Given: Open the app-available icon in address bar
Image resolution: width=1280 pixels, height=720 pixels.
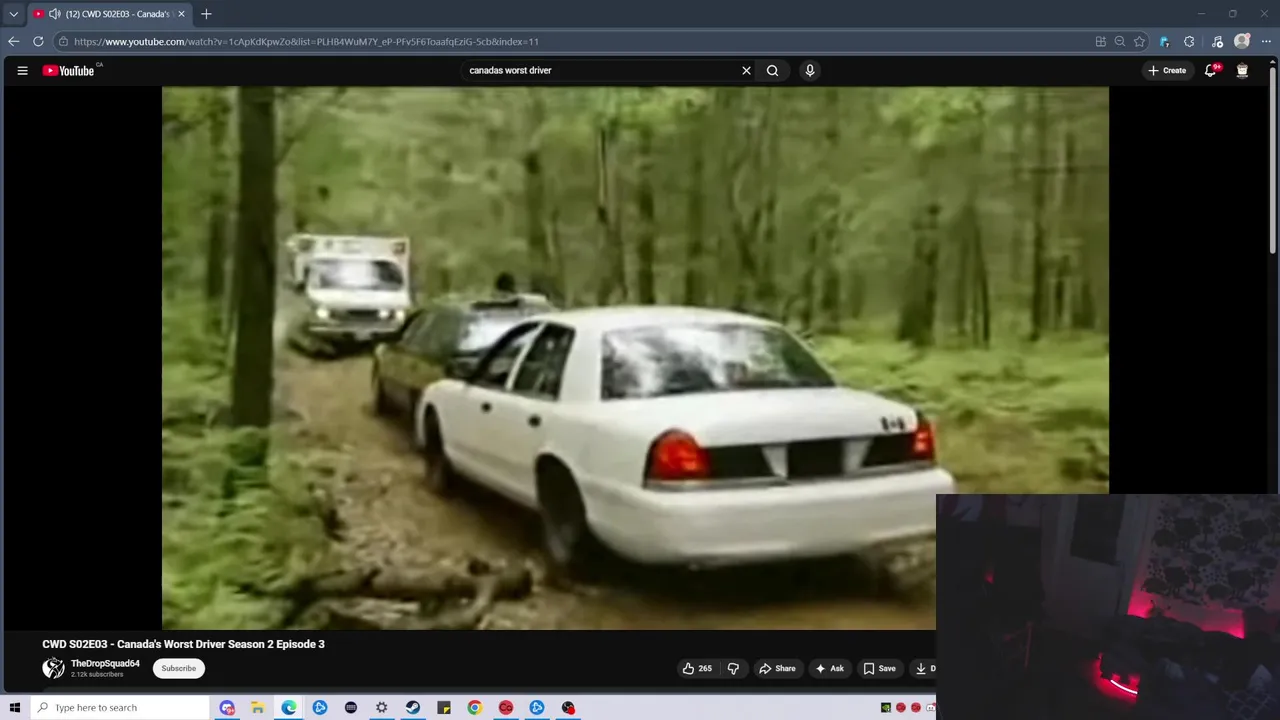Looking at the screenshot, I should pos(1100,42).
